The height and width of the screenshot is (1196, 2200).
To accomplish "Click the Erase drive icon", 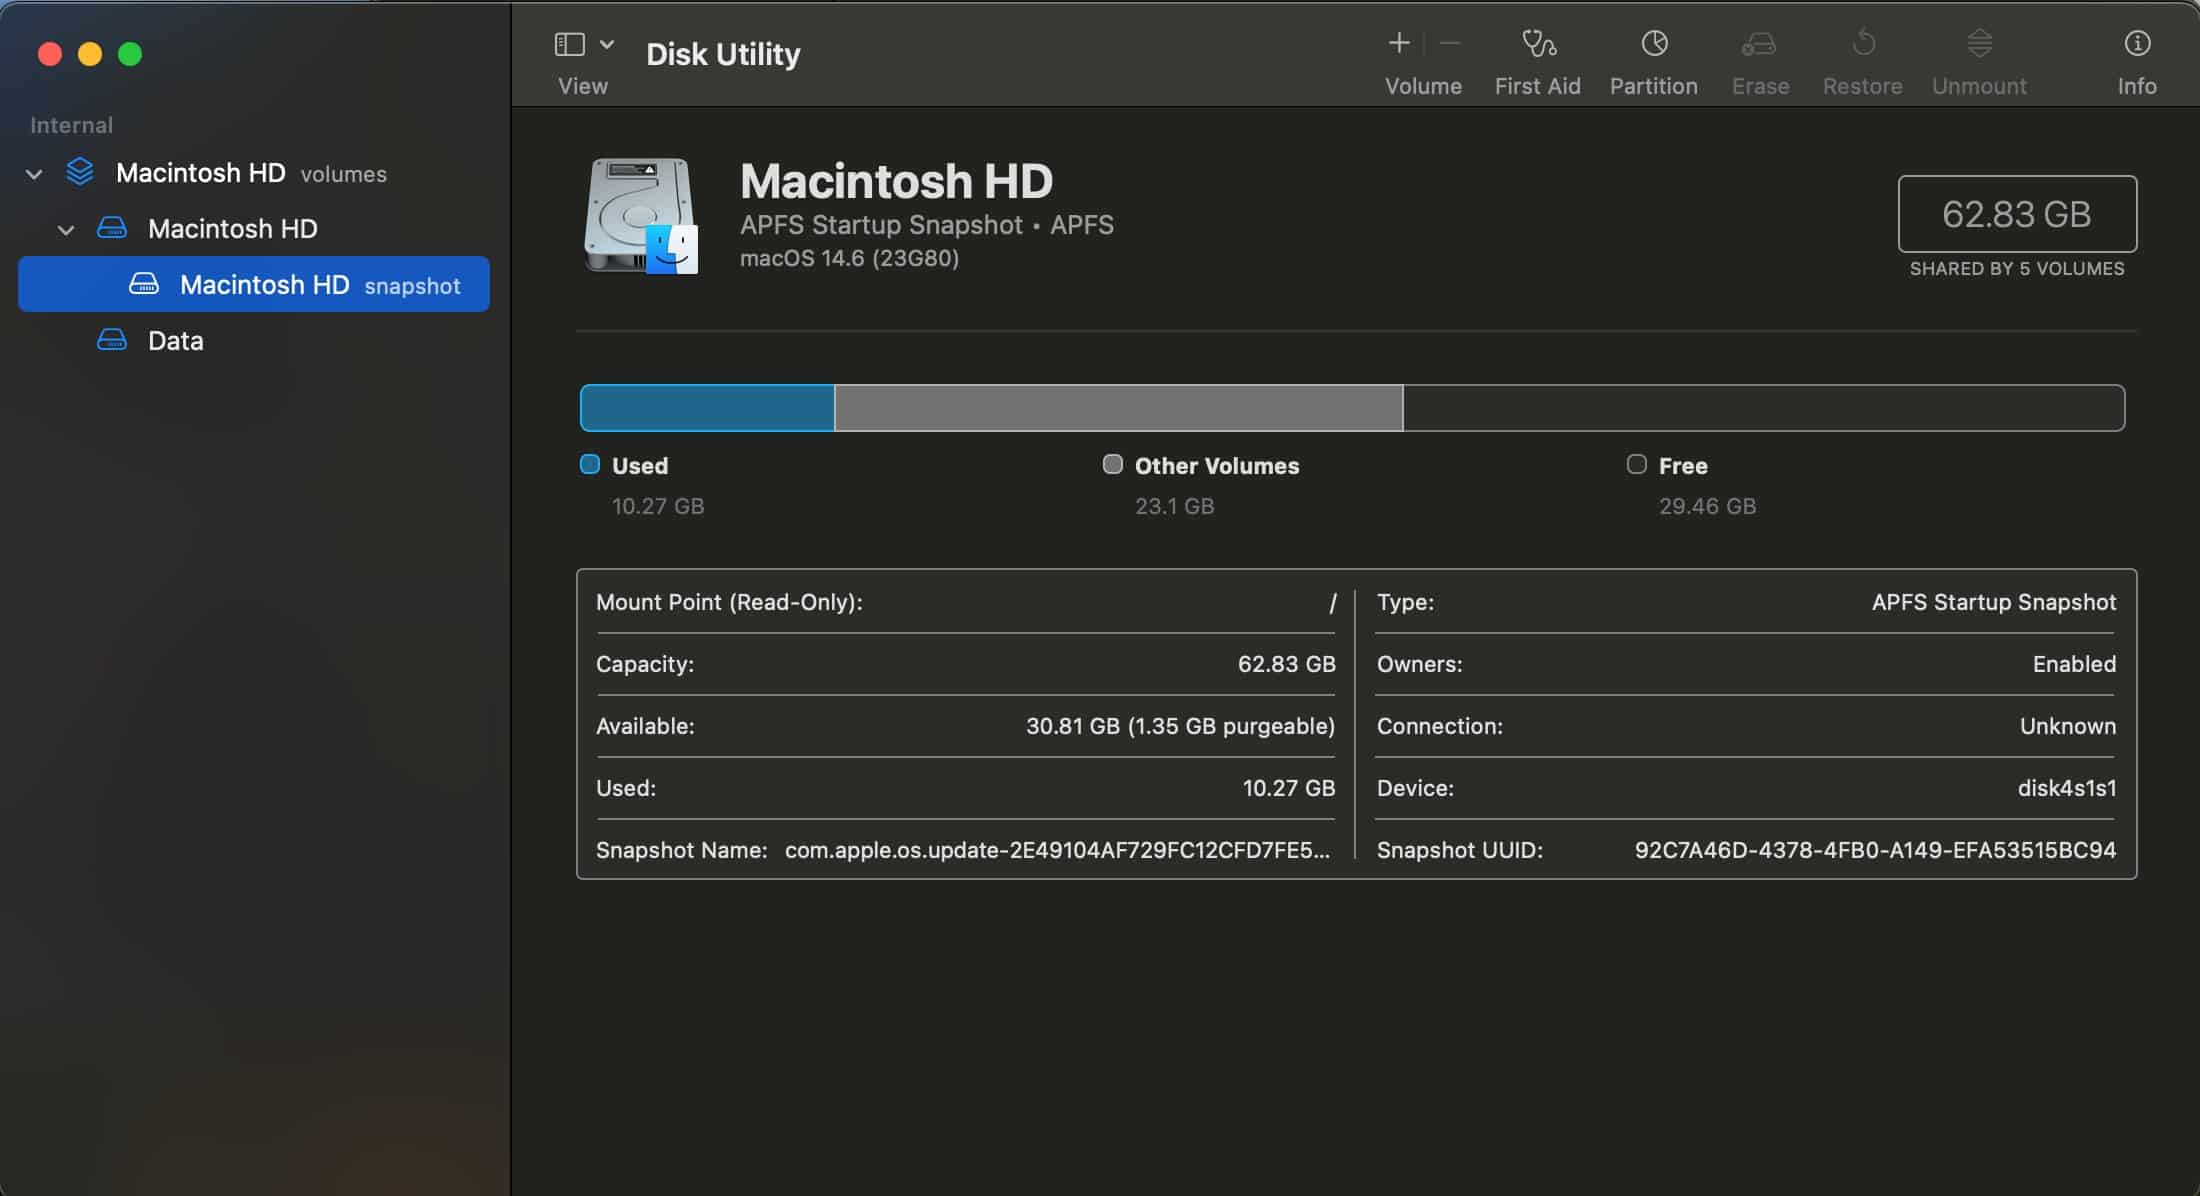I will click(x=1759, y=43).
